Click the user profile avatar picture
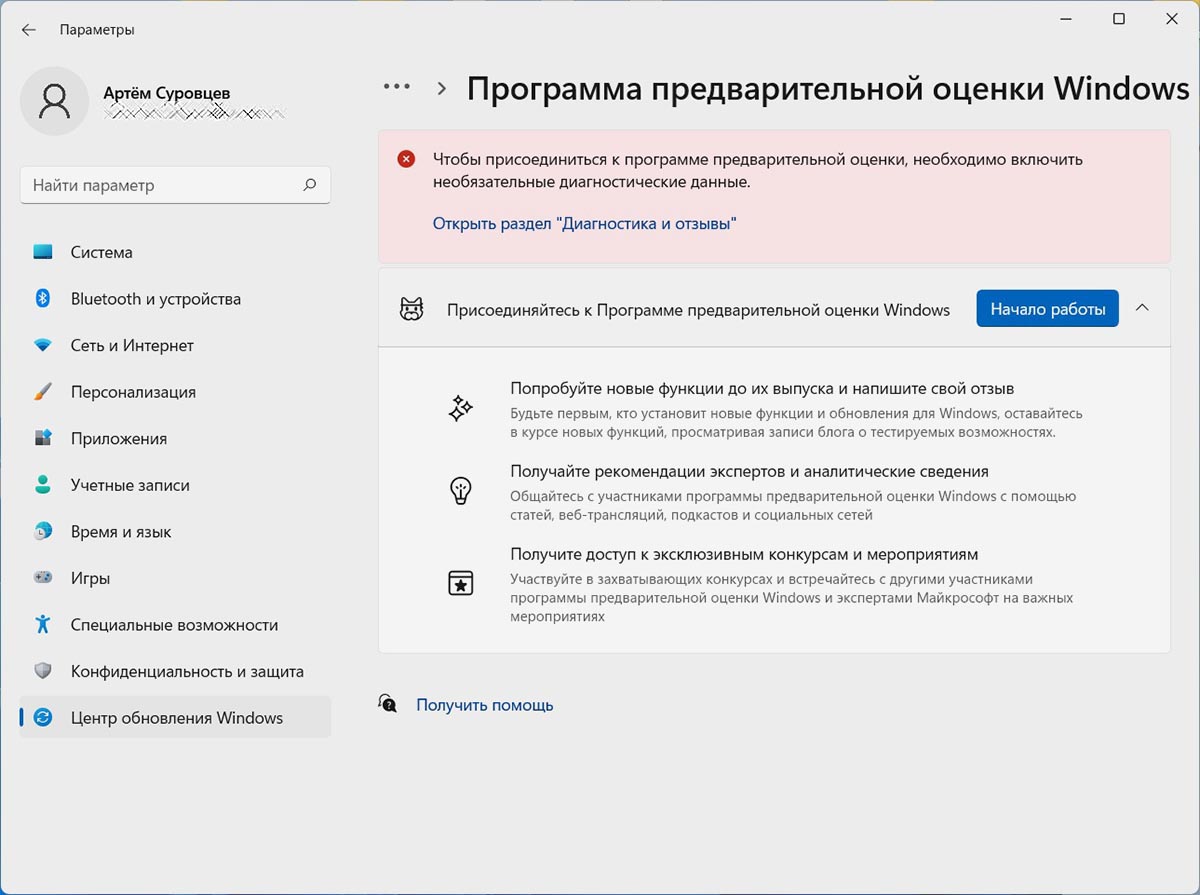The image size is (1200, 895). [55, 101]
